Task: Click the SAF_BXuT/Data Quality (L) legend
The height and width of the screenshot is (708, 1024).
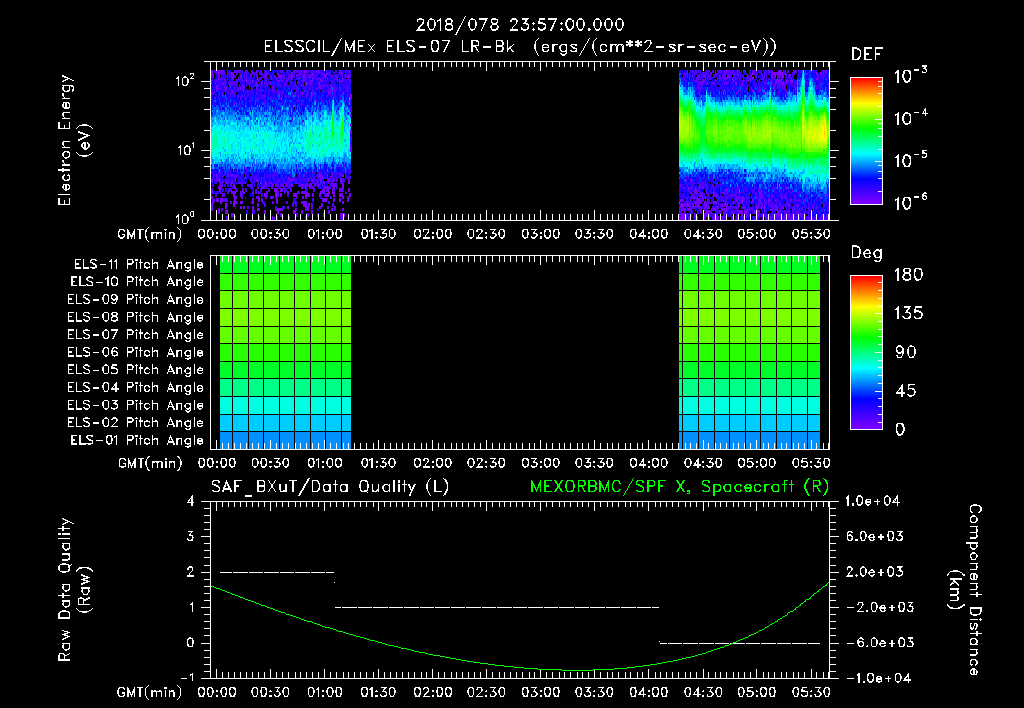Action: click(330, 487)
